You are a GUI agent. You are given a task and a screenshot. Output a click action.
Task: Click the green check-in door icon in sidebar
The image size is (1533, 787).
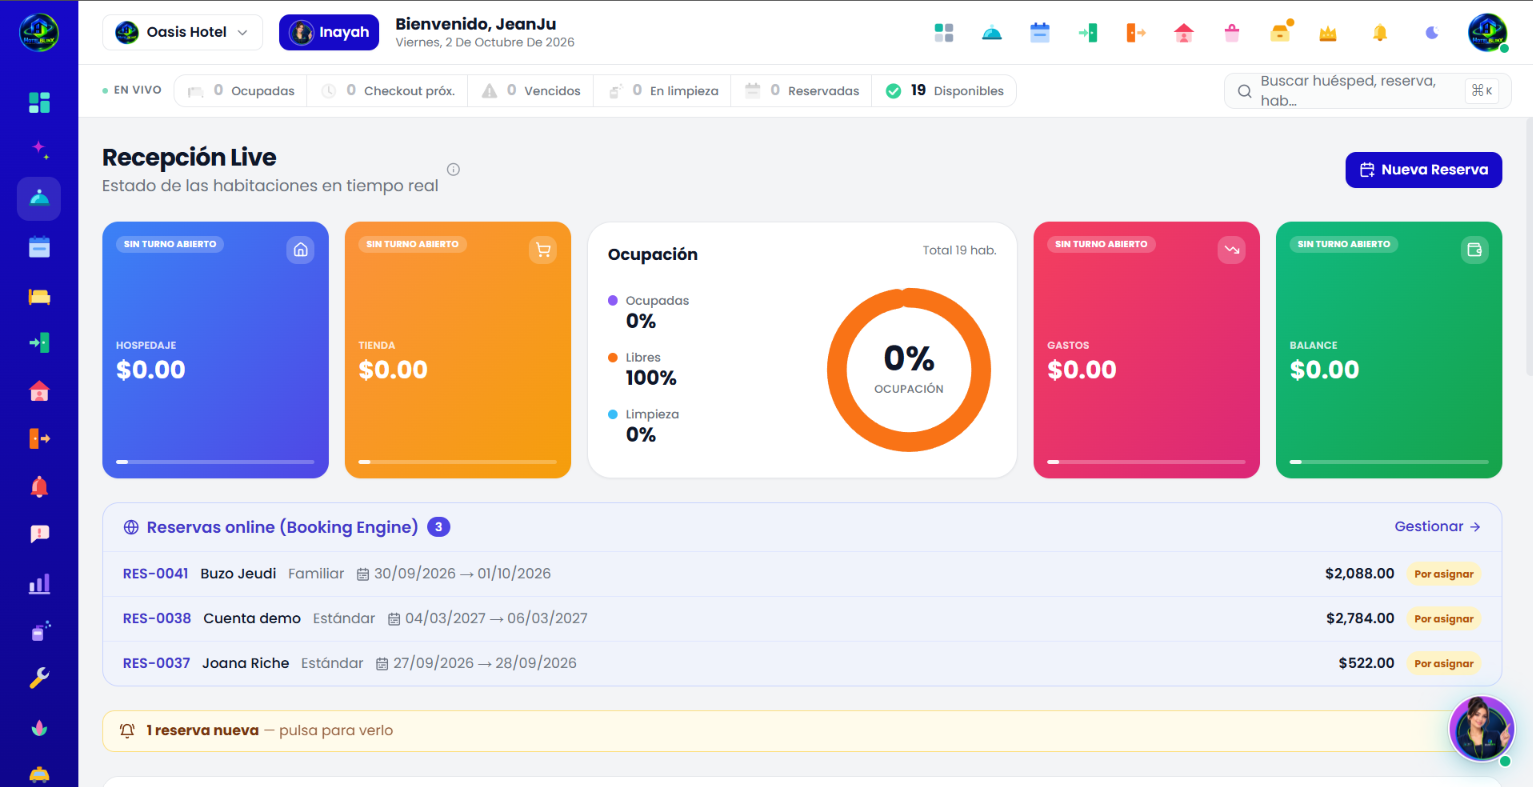coord(39,343)
